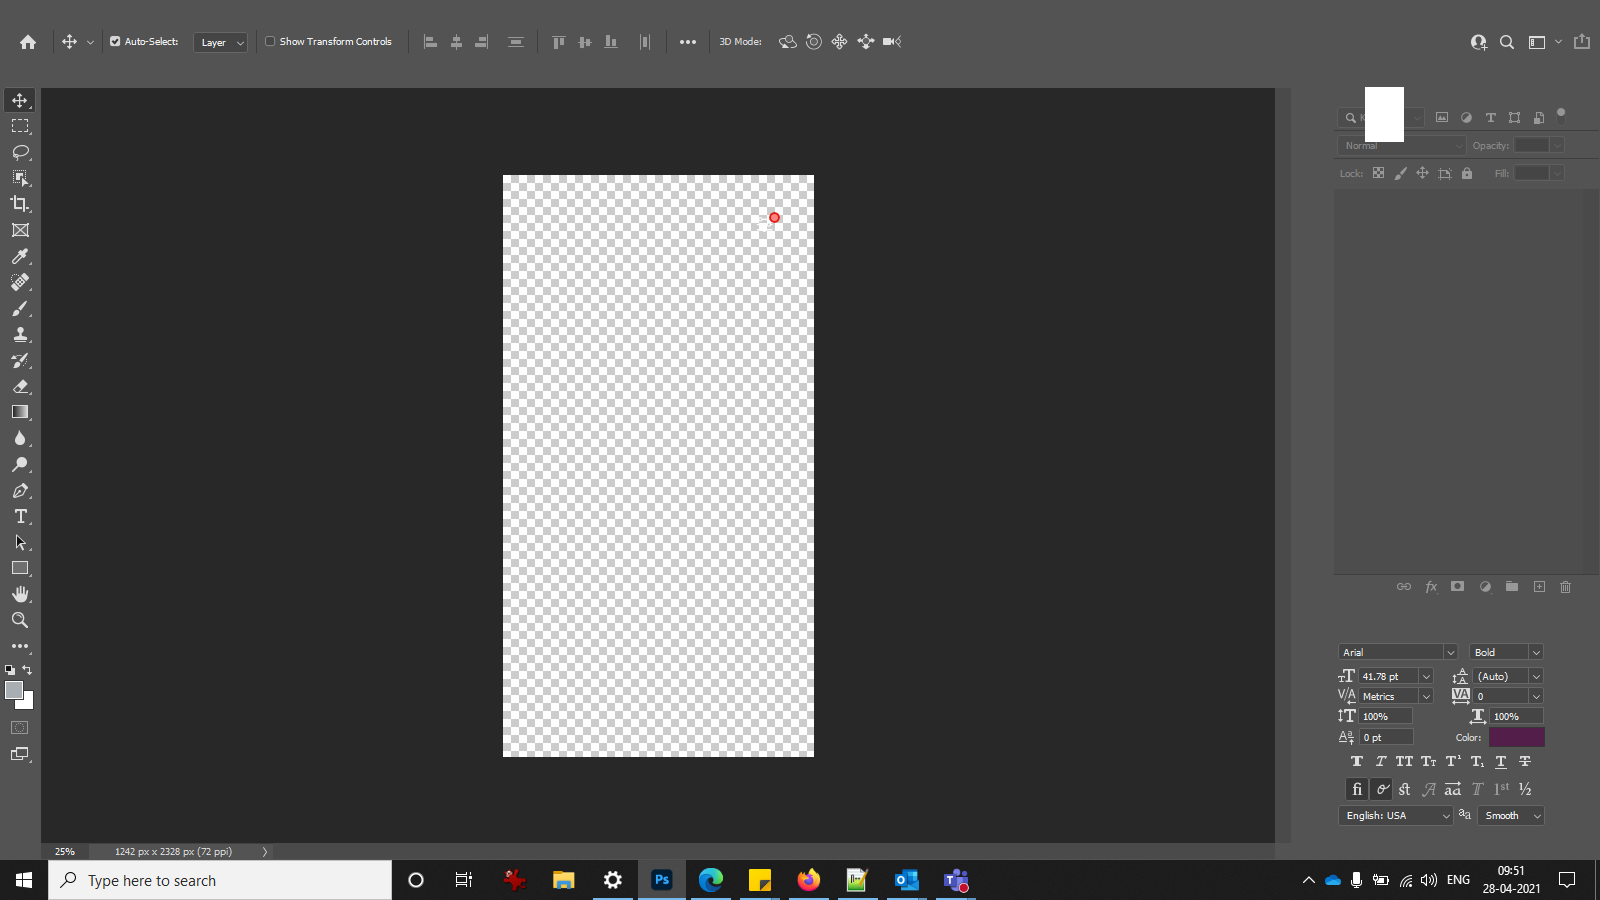This screenshot has height=900, width=1600.
Task: Click the delete layer trash icon
Action: point(1566,587)
